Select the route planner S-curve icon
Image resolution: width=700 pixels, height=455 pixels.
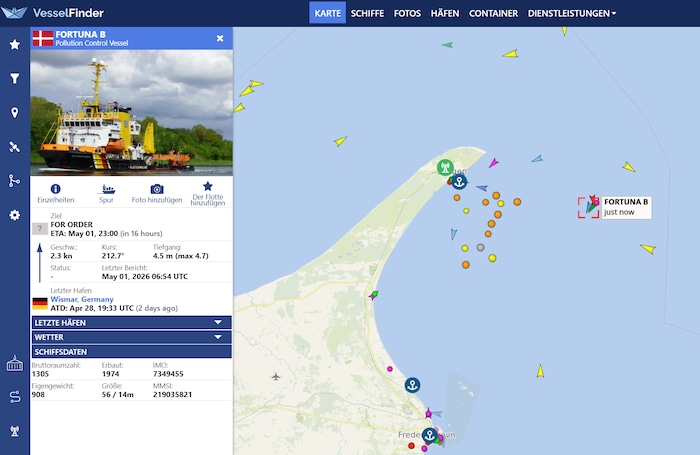click(x=15, y=397)
